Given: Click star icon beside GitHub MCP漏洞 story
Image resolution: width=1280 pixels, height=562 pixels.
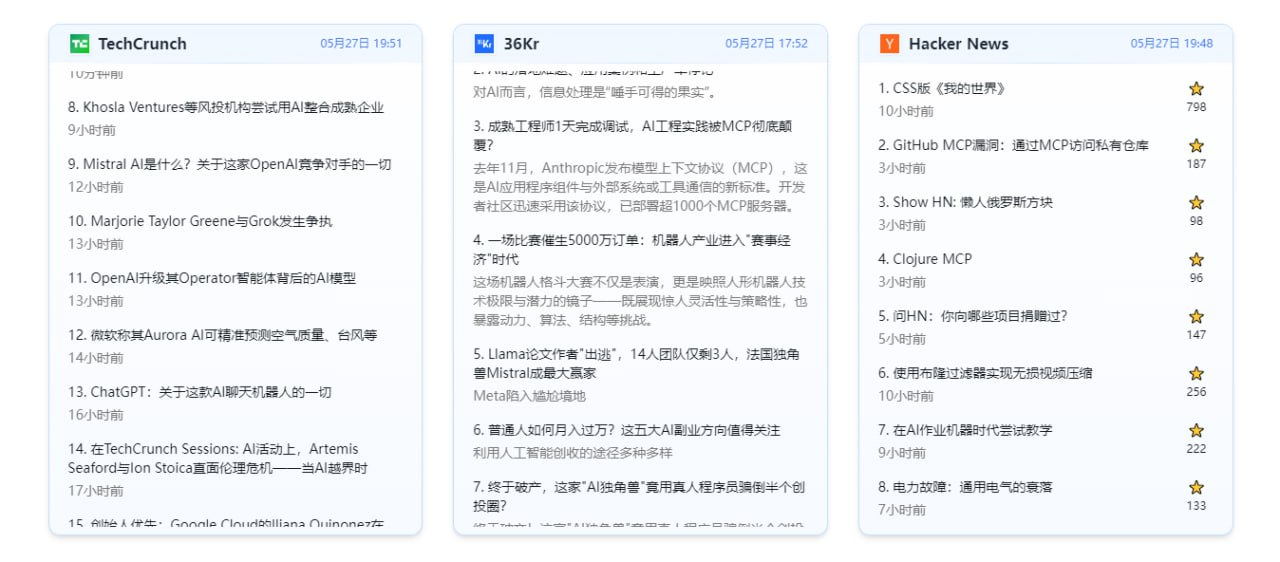Looking at the screenshot, I should pos(1196,146).
